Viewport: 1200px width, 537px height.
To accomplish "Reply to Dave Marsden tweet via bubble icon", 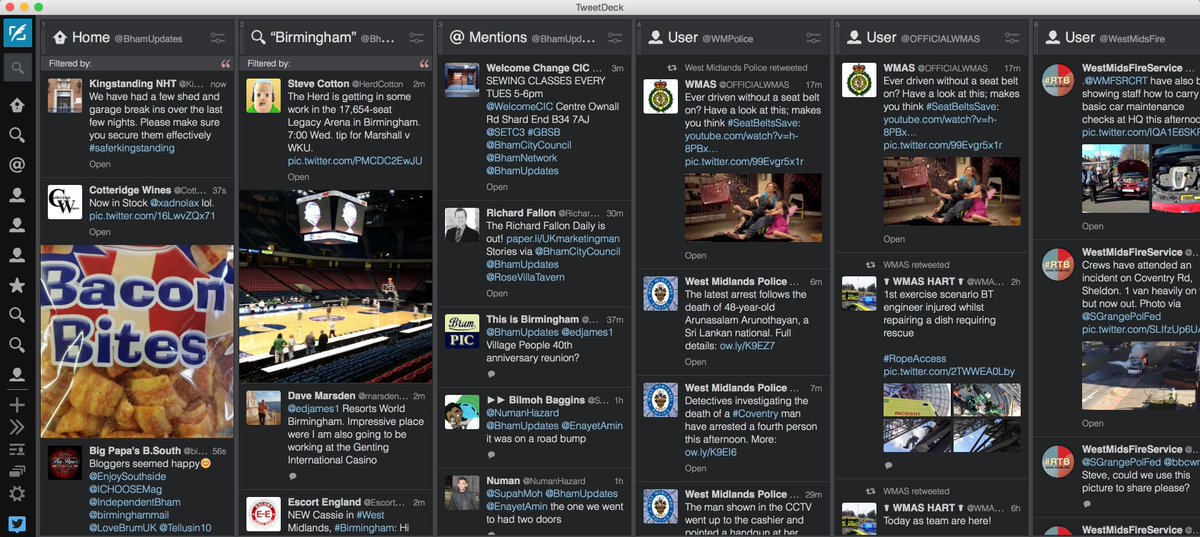I will [x=292, y=477].
